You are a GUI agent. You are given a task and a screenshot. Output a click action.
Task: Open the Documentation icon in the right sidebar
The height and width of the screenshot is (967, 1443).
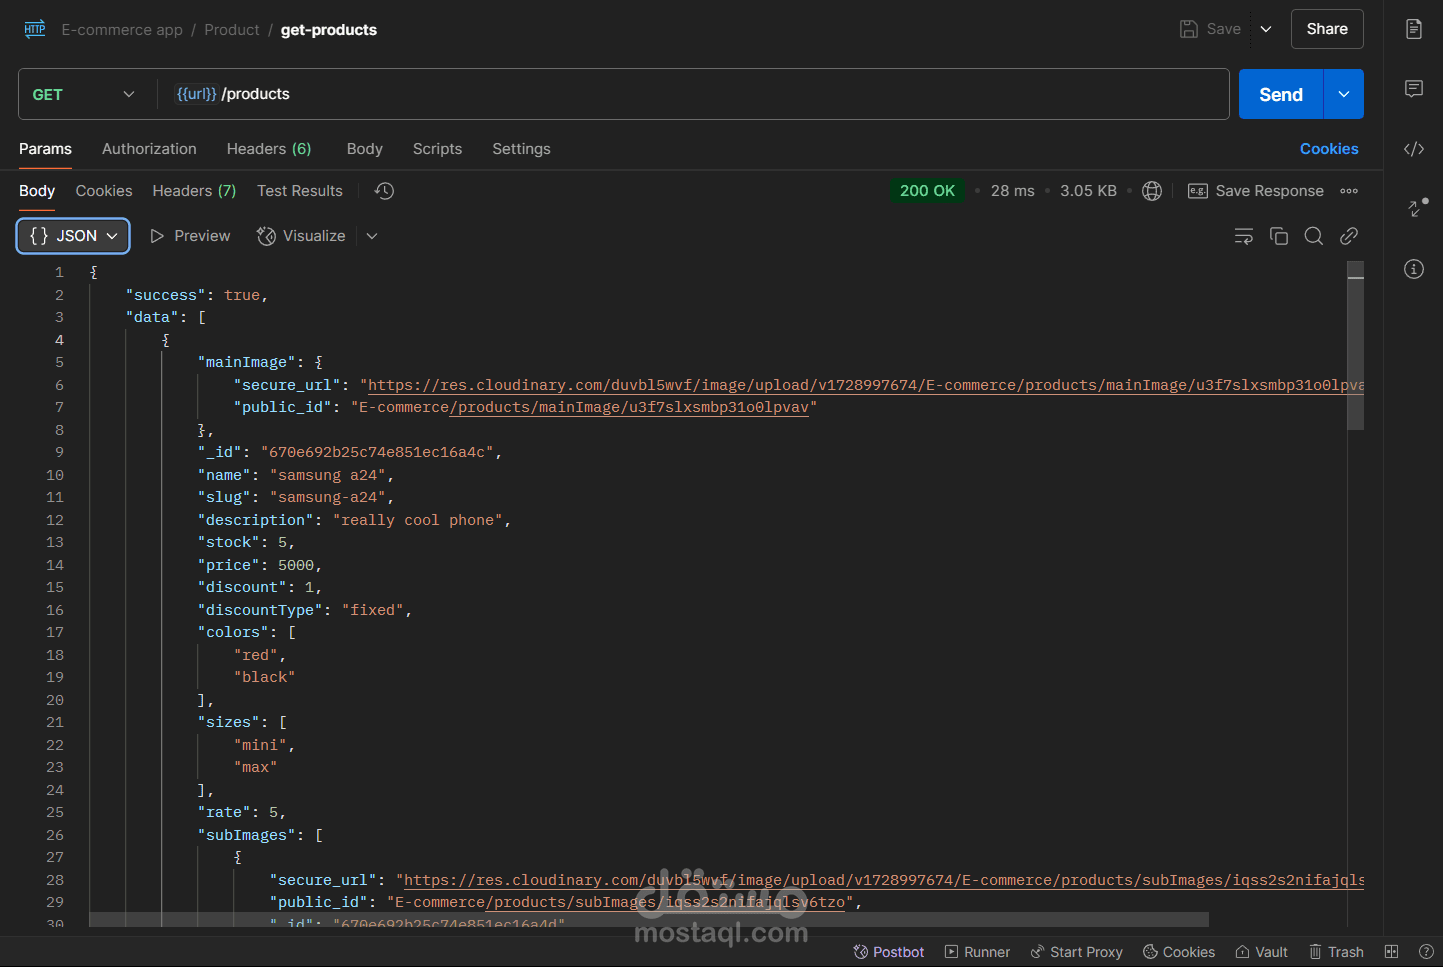(x=1414, y=29)
